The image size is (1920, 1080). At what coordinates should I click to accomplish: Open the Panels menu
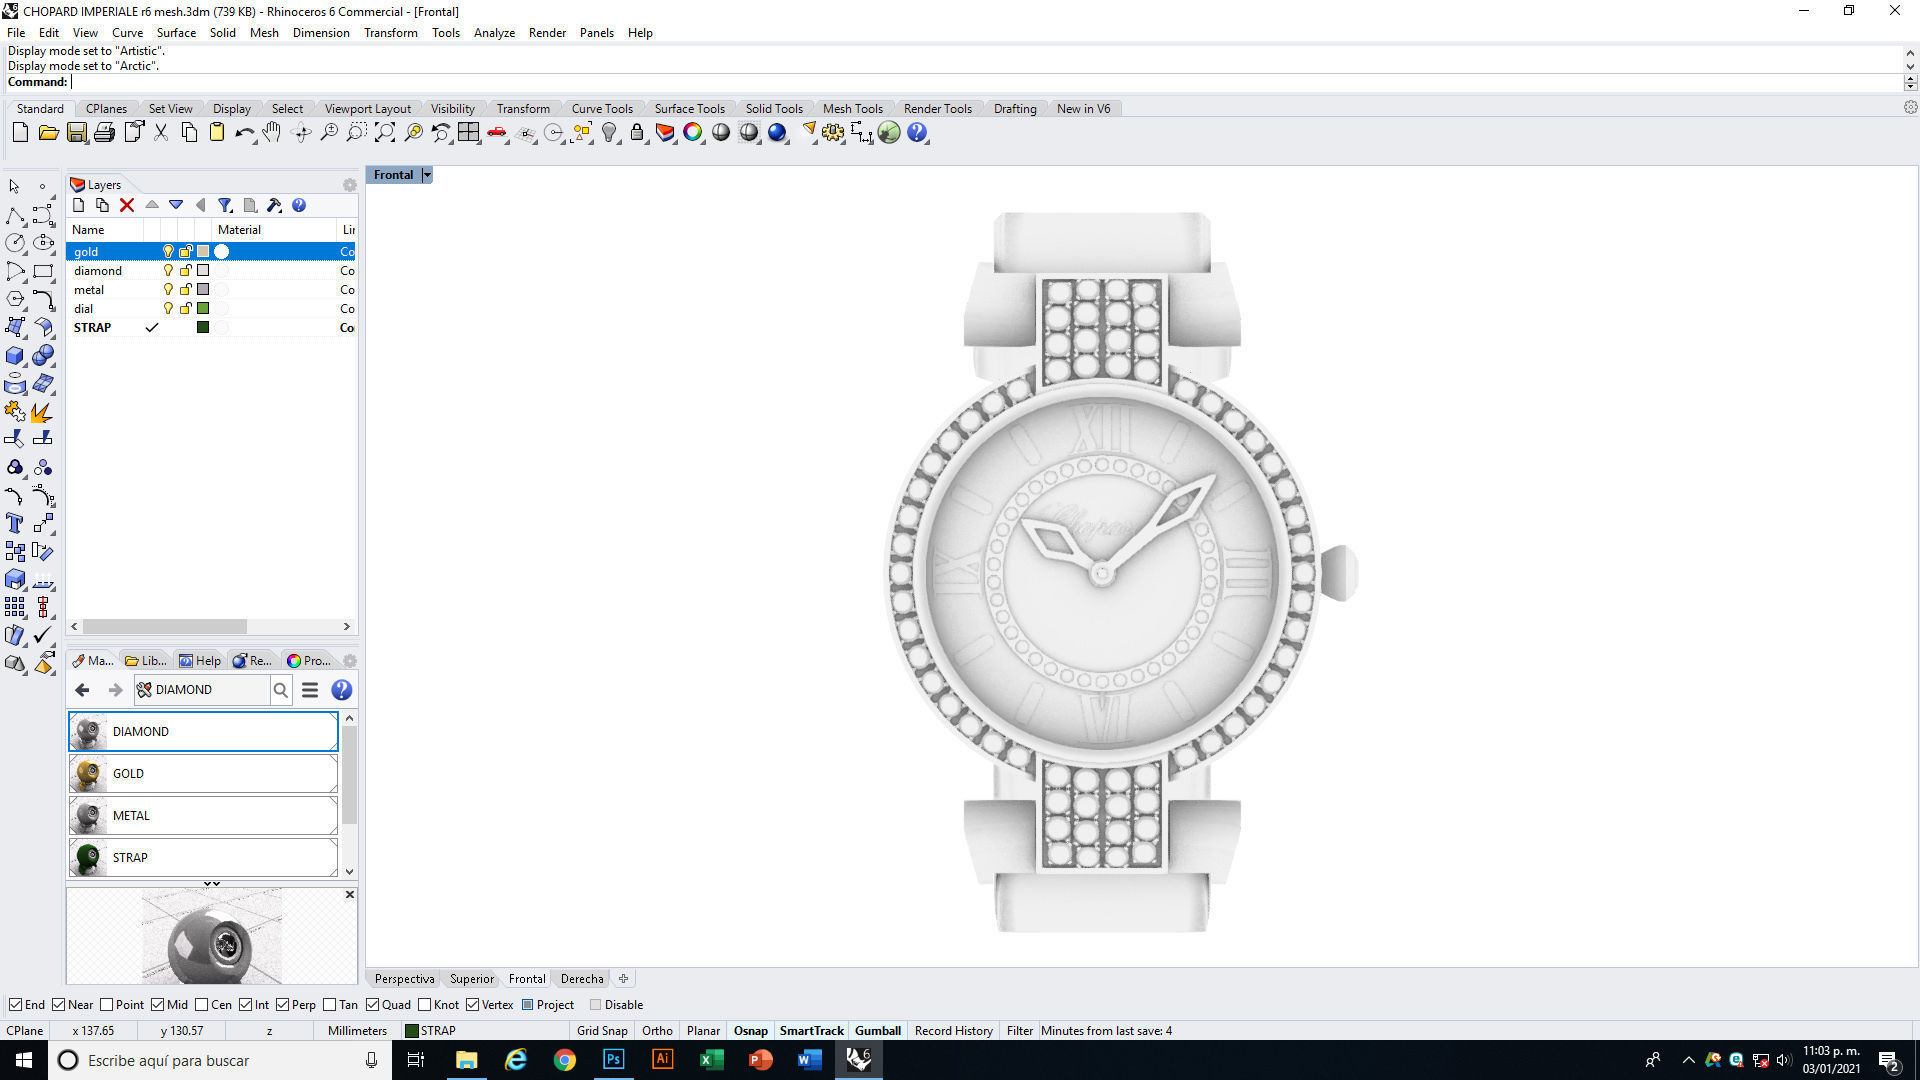pos(596,33)
